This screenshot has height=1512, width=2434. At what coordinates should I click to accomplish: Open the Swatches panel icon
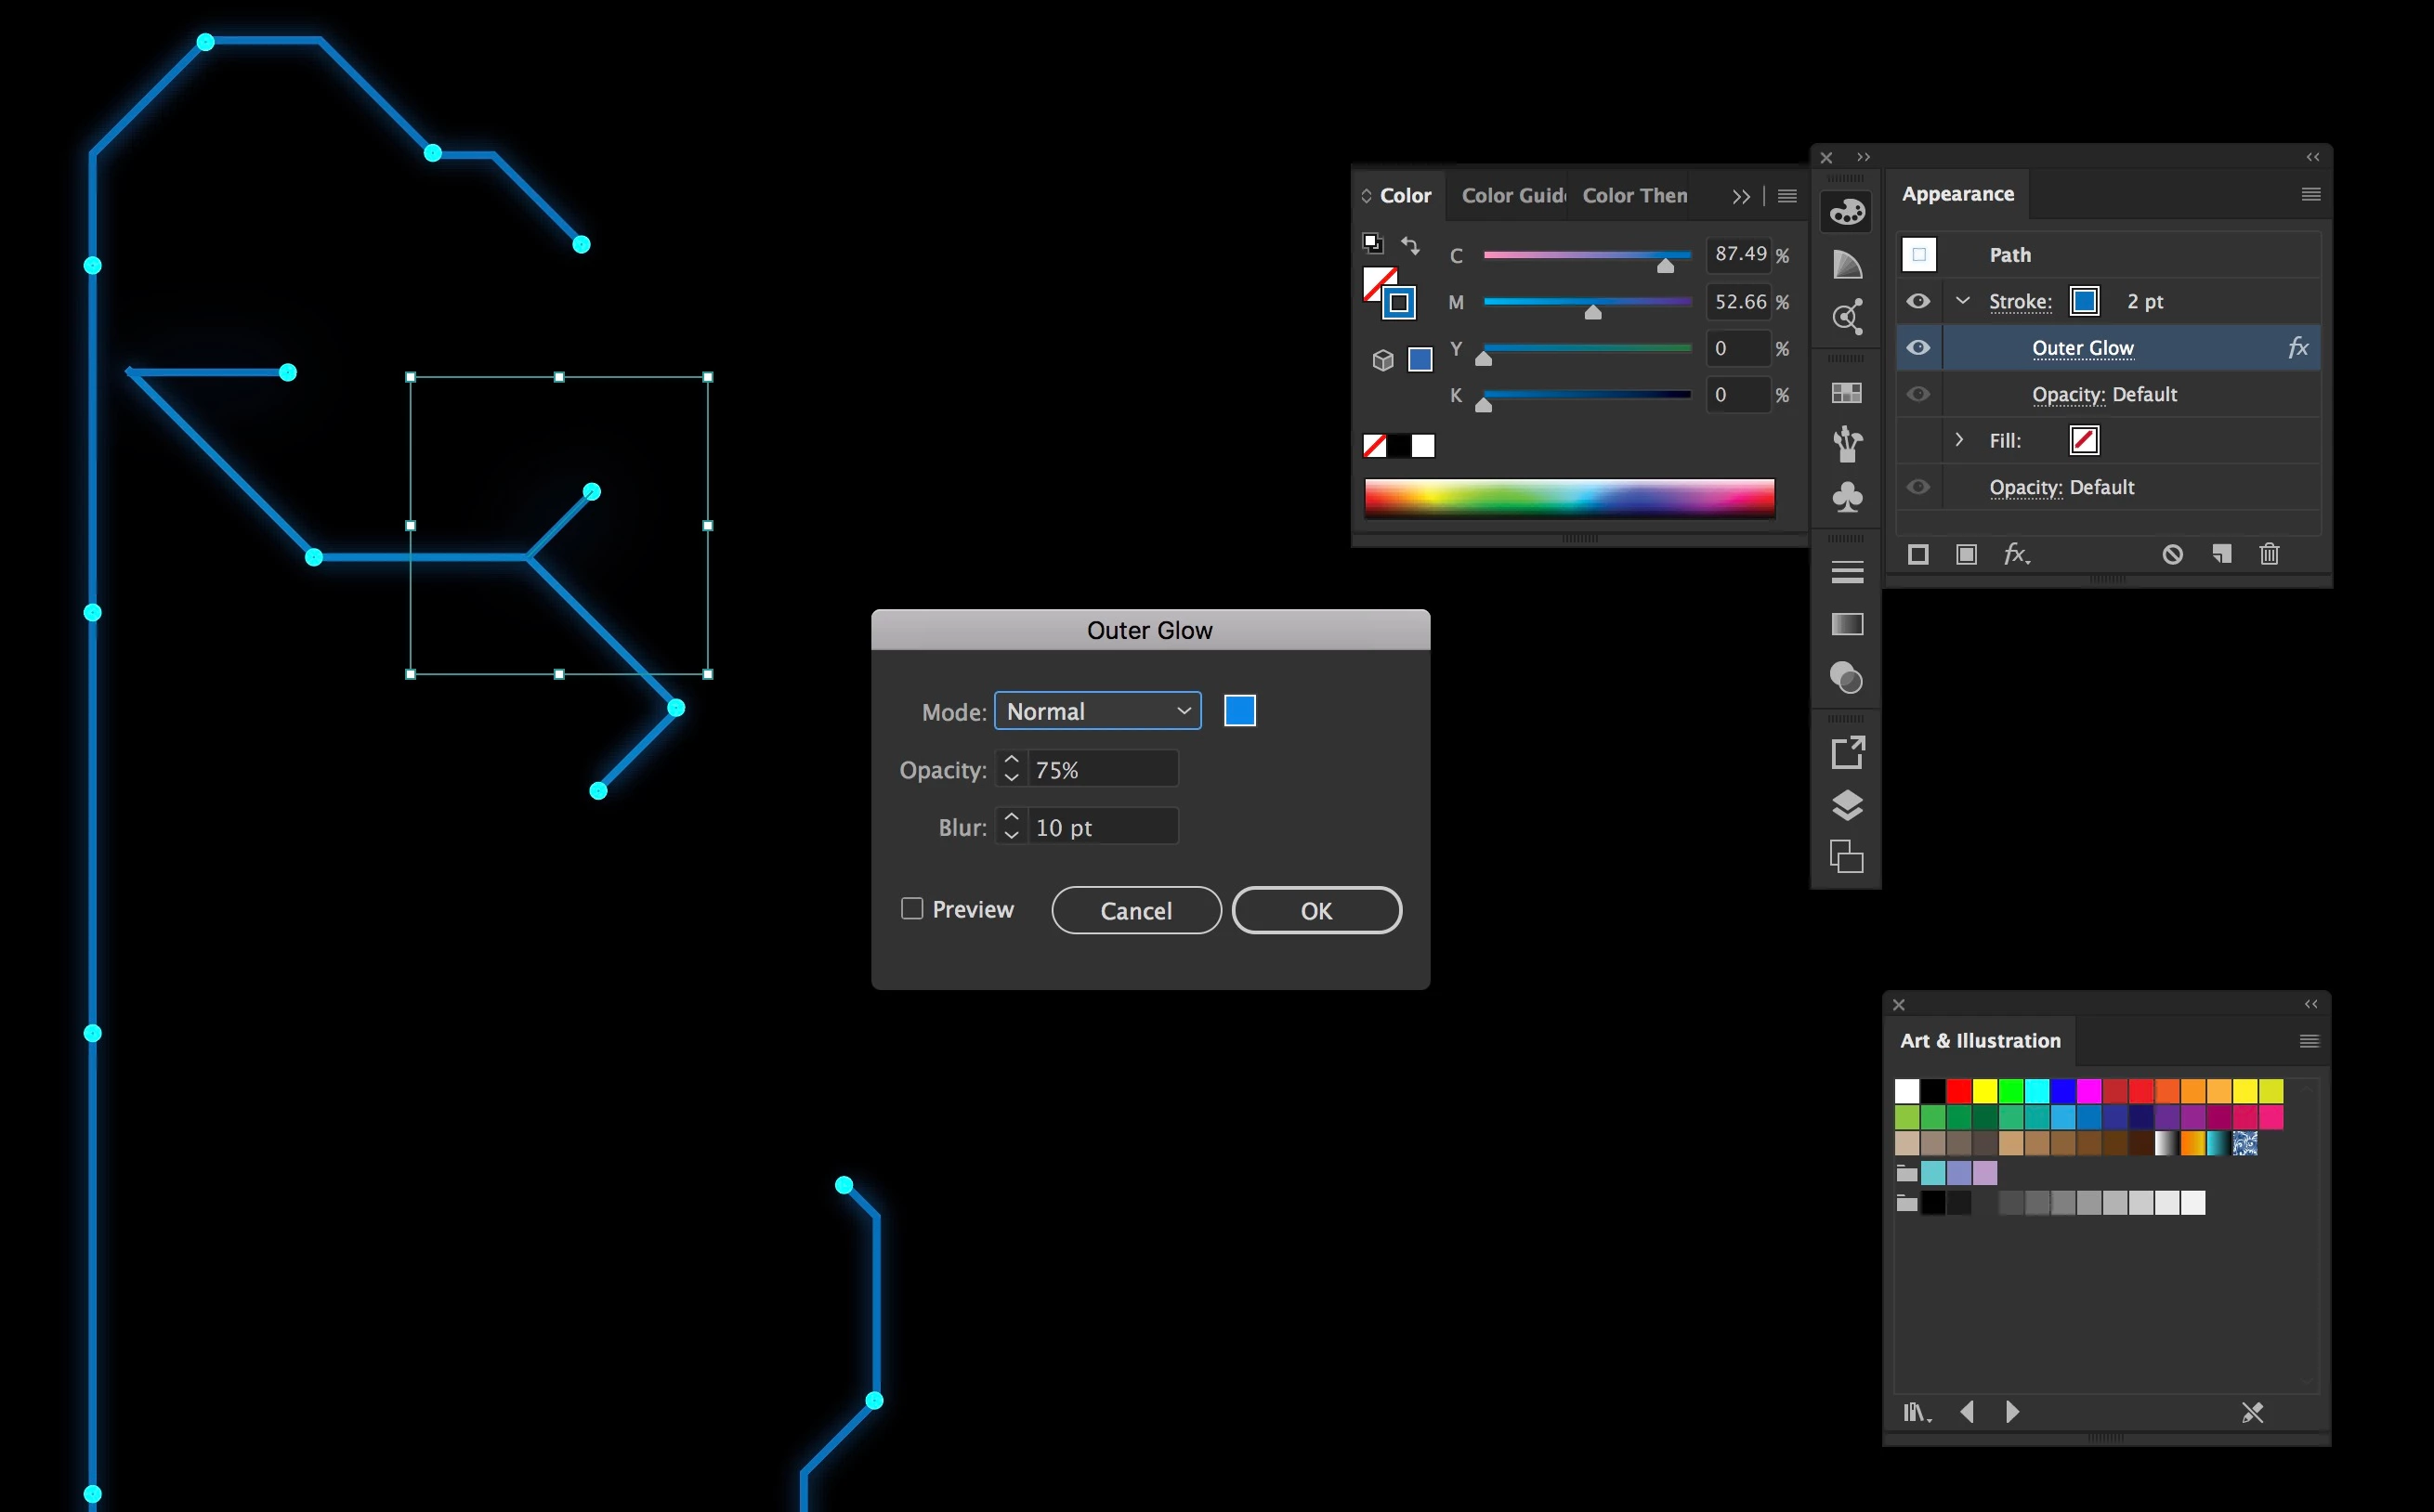click(1846, 393)
